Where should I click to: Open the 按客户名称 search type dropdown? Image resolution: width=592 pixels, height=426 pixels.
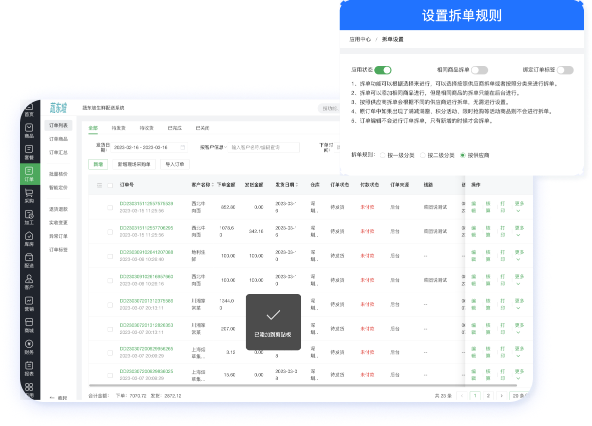213,147
